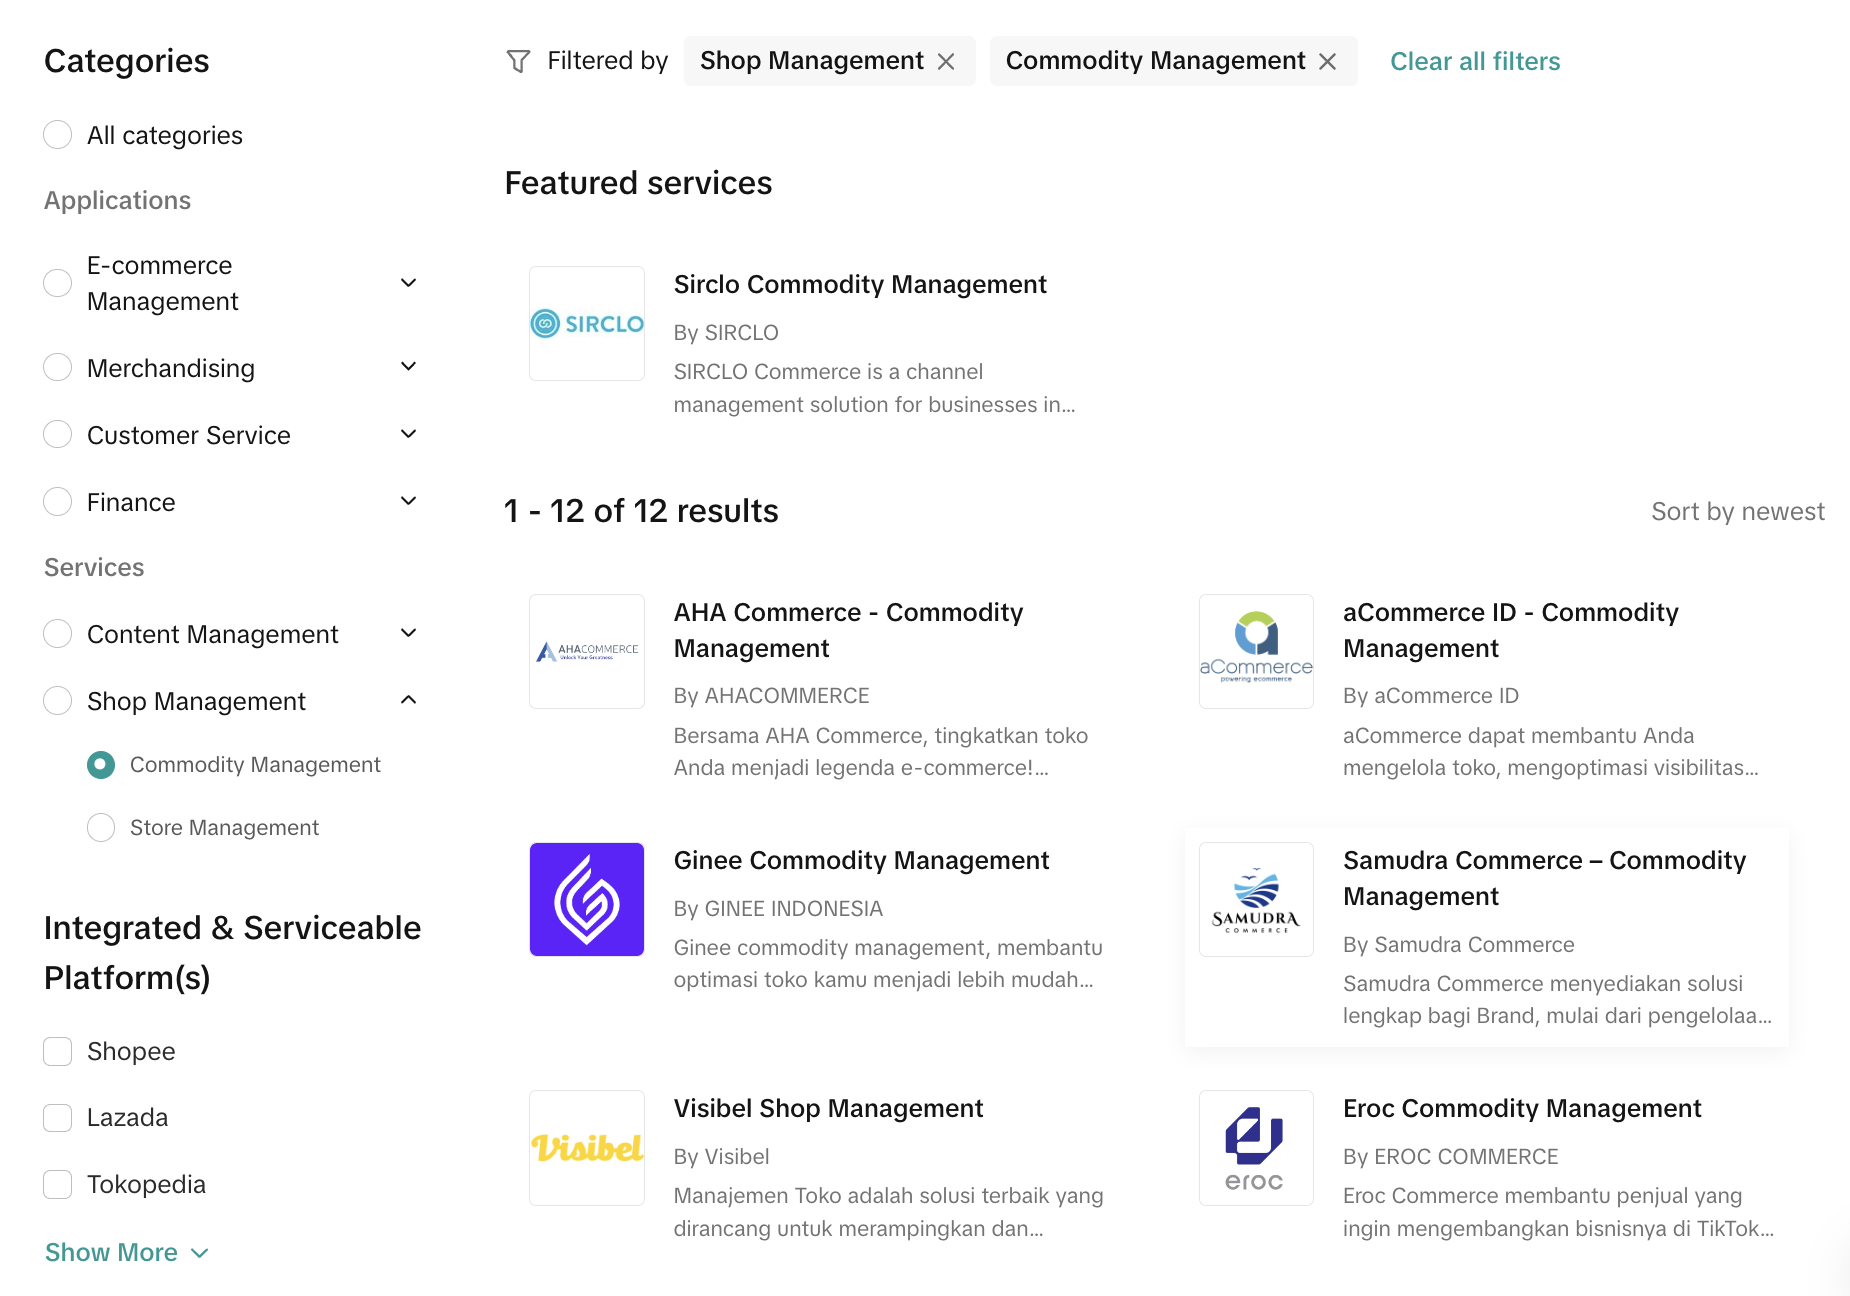This screenshot has height=1296, width=1850.
Task: Click the Visibel description starting 'Manajemen Toko adalah'
Action: (889, 1211)
